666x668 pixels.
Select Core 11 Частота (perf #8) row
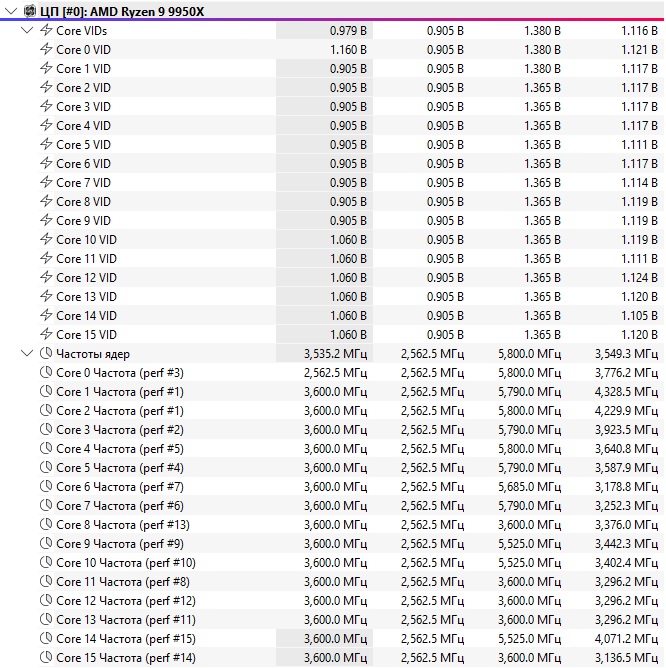point(350,582)
